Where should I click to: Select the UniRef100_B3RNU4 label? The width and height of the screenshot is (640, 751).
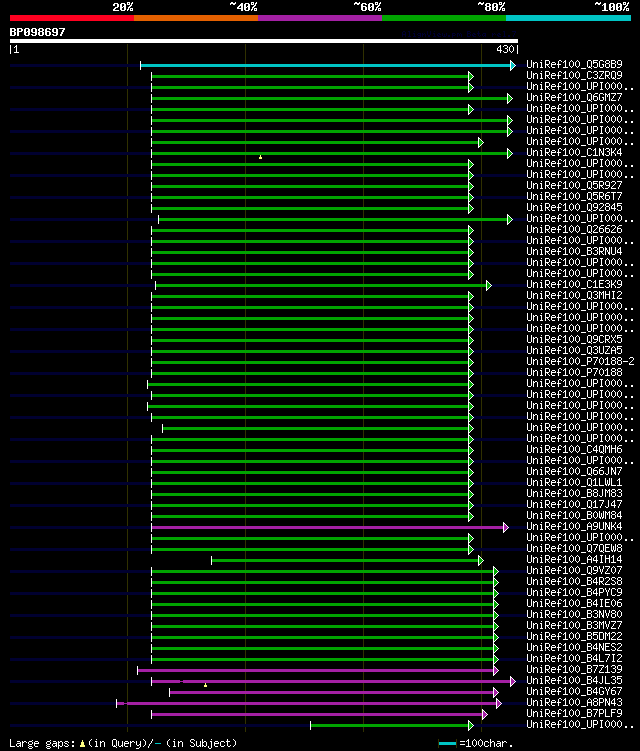(574, 251)
